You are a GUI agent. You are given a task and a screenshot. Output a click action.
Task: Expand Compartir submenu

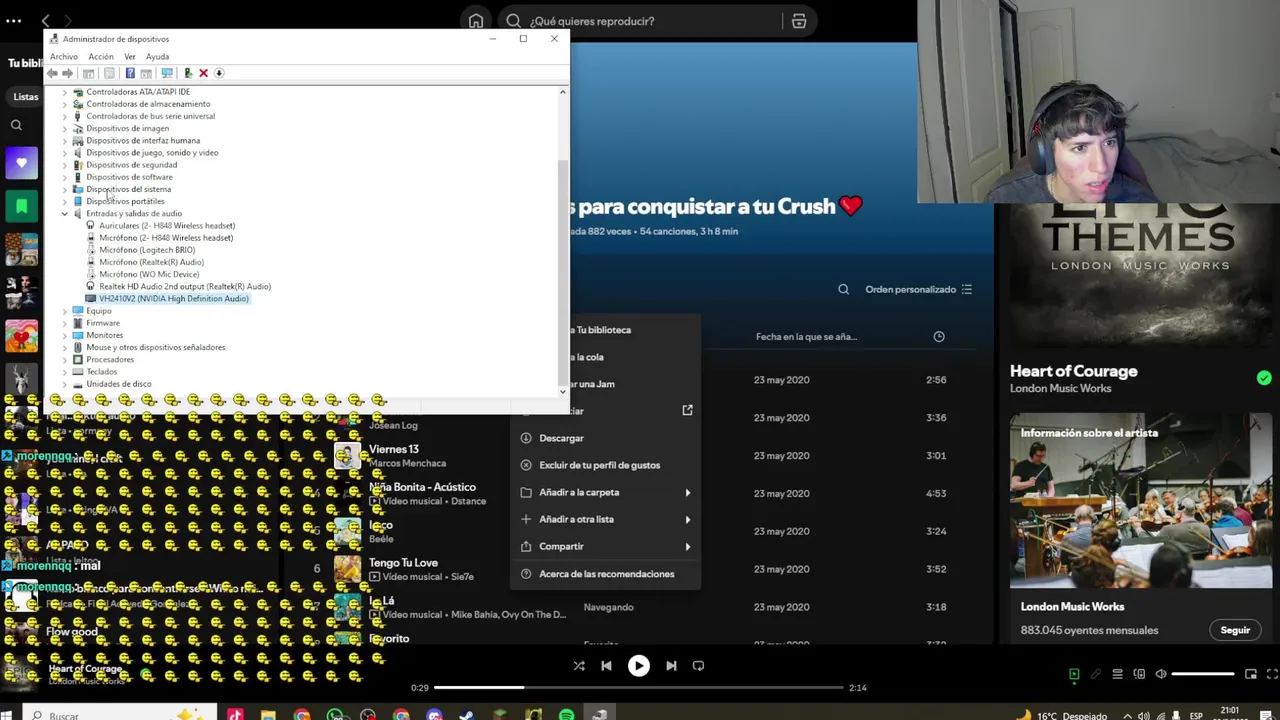[606, 546]
